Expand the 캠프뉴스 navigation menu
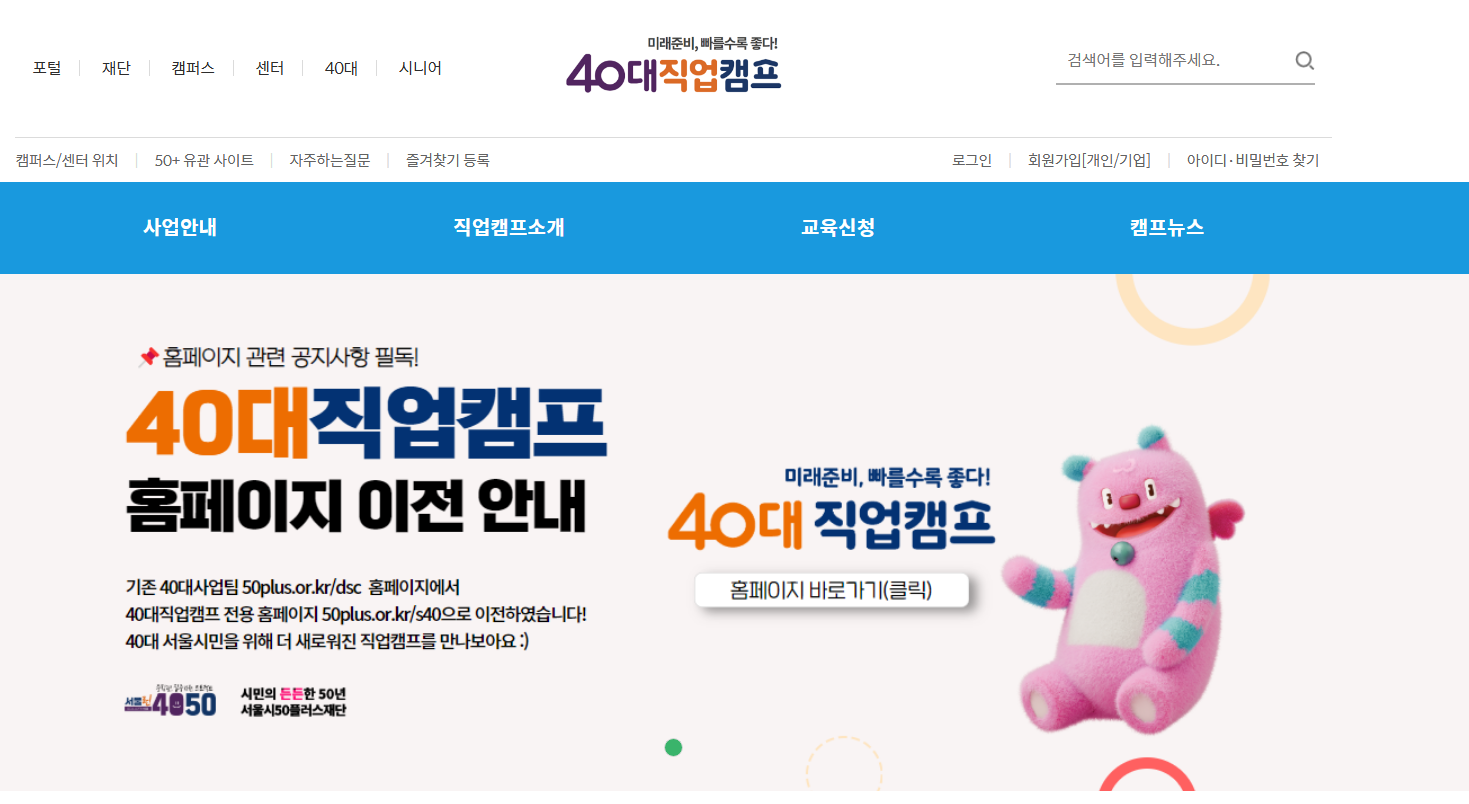Viewport: 1469px width, 804px height. coord(1167,227)
